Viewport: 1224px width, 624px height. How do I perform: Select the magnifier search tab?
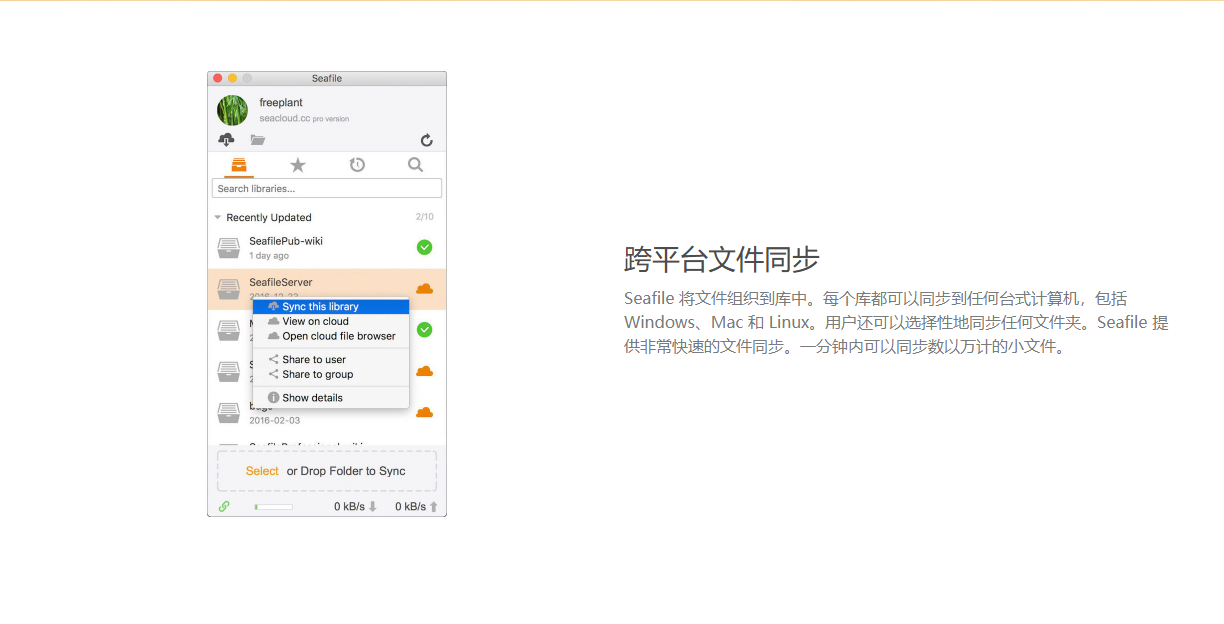[415, 165]
